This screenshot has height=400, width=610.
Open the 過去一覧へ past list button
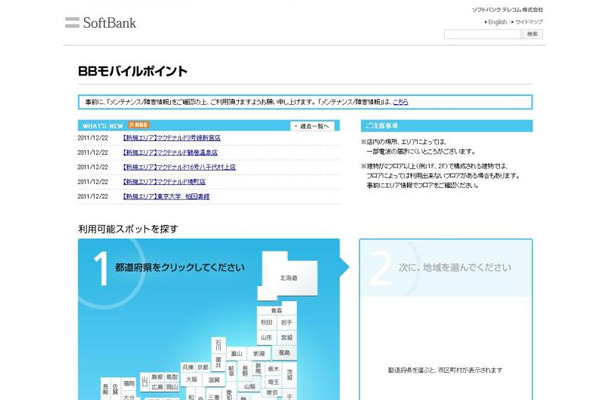click(312, 126)
